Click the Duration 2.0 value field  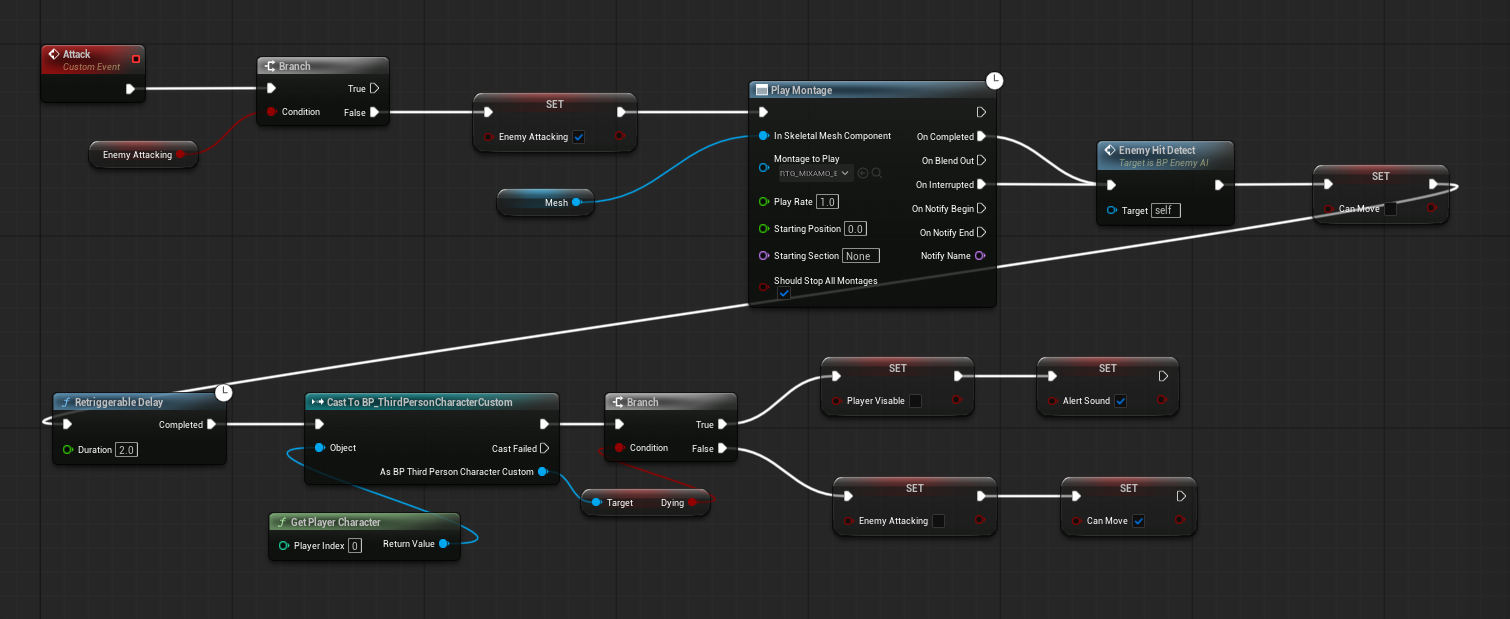click(x=126, y=450)
